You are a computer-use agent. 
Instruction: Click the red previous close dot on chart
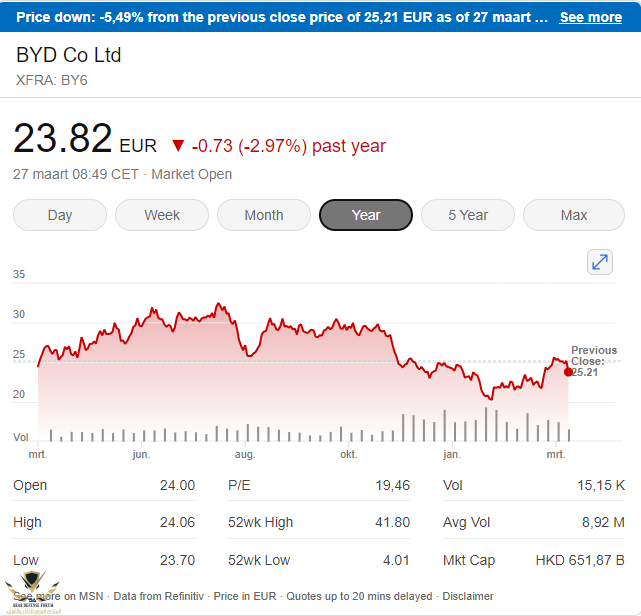tap(568, 372)
